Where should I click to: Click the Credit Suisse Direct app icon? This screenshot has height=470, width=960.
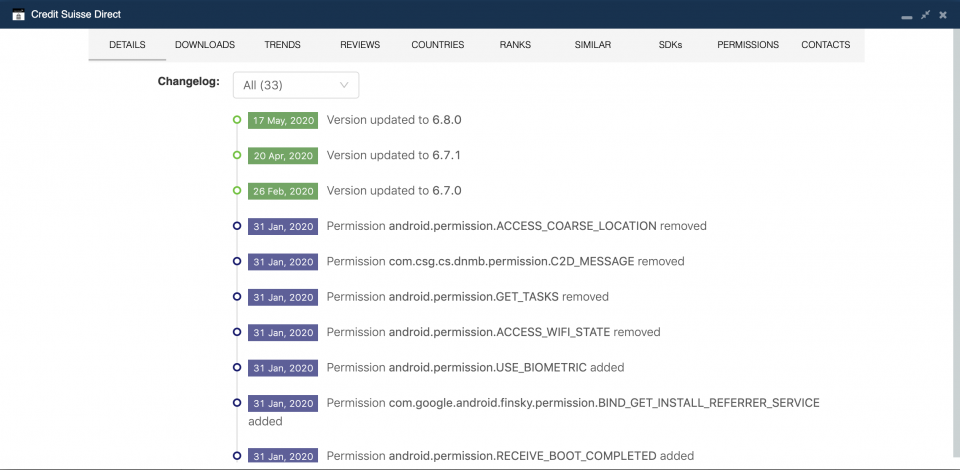click(x=18, y=14)
